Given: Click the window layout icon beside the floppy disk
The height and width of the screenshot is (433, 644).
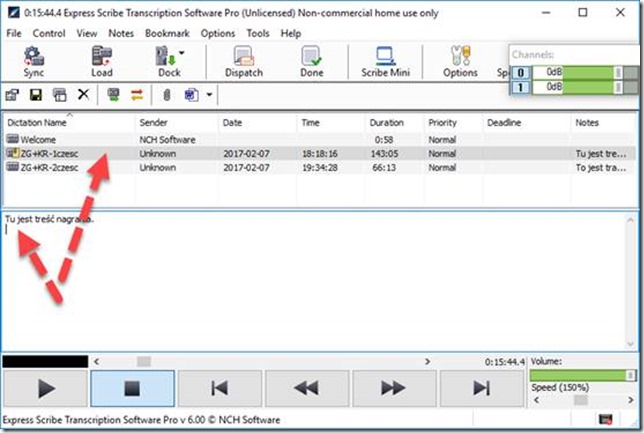Looking at the screenshot, I should (x=60, y=95).
